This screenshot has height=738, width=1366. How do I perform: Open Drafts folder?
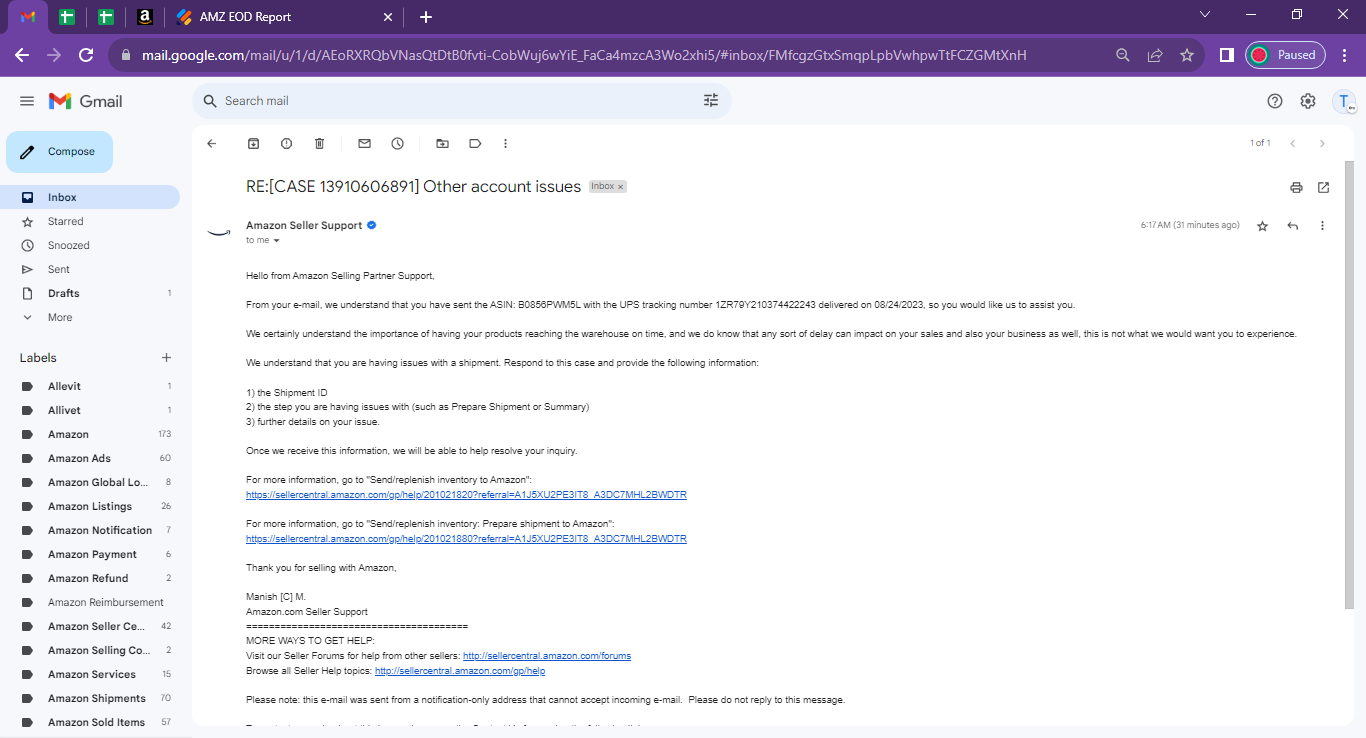tap(90, 293)
